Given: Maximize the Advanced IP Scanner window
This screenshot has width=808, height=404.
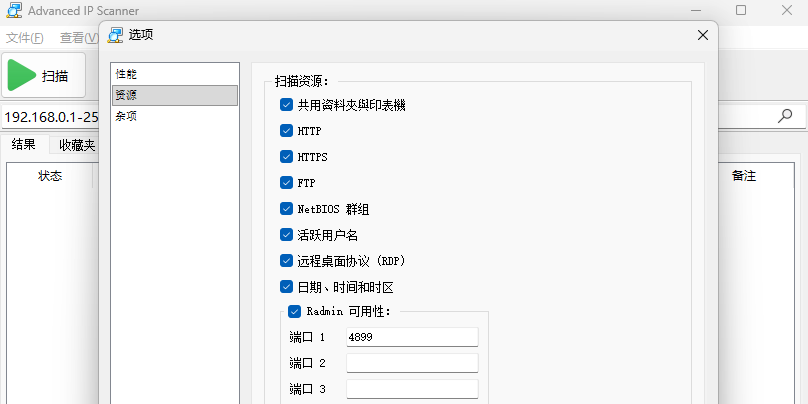Looking at the screenshot, I should tap(740, 10).
